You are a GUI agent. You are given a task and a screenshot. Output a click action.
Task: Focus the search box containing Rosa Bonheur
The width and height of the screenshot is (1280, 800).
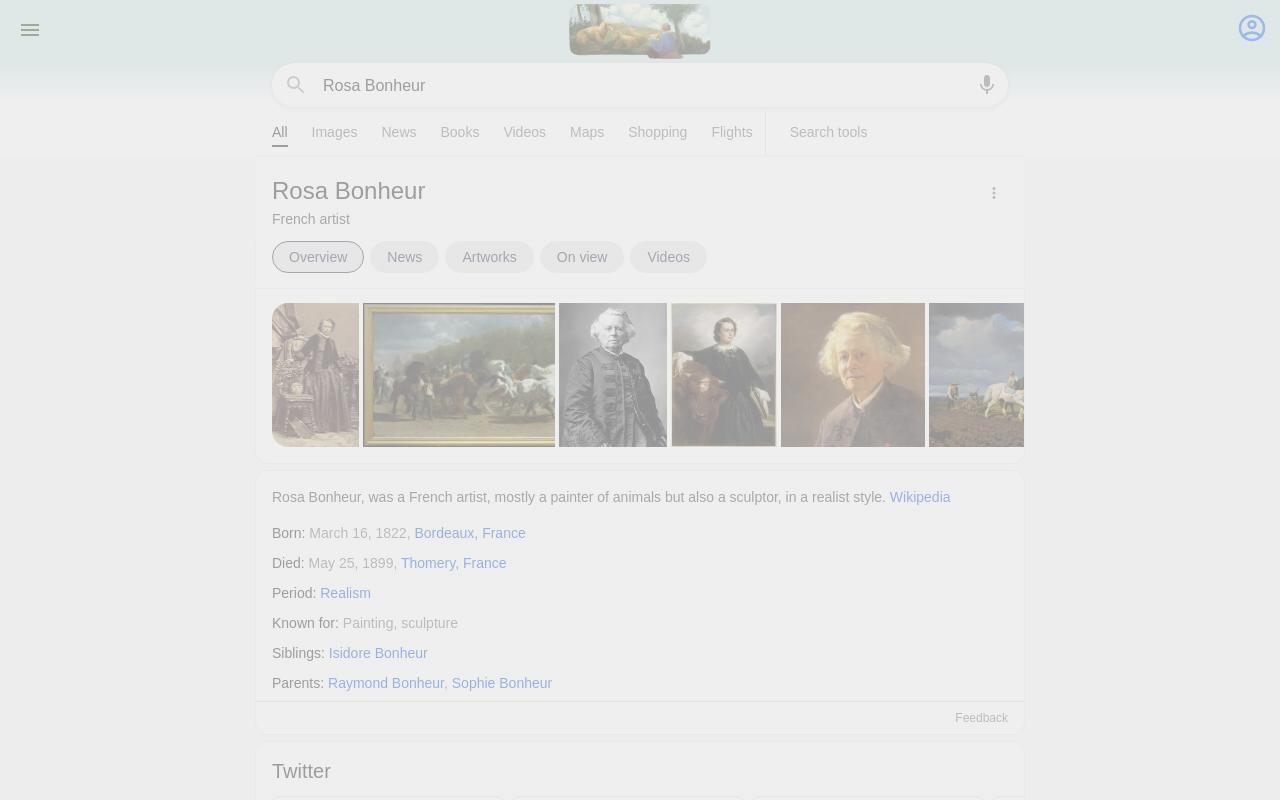coord(640,85)
